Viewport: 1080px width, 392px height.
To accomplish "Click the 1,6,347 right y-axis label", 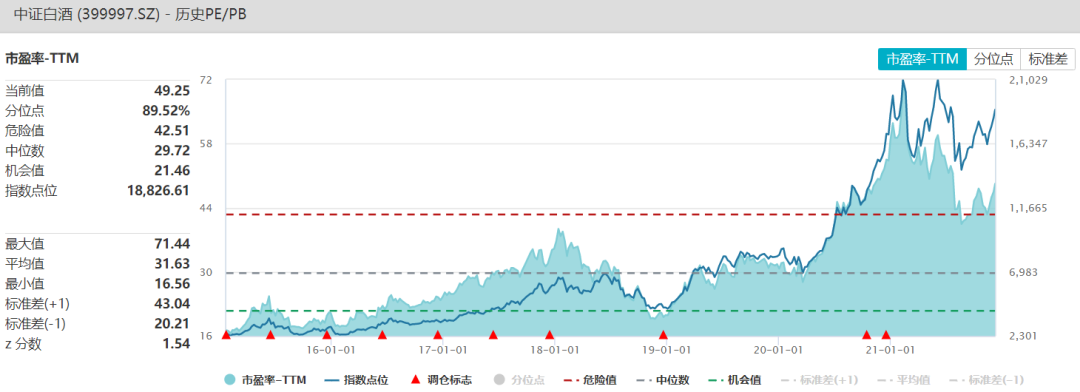I will click(x=1028, y=144).
